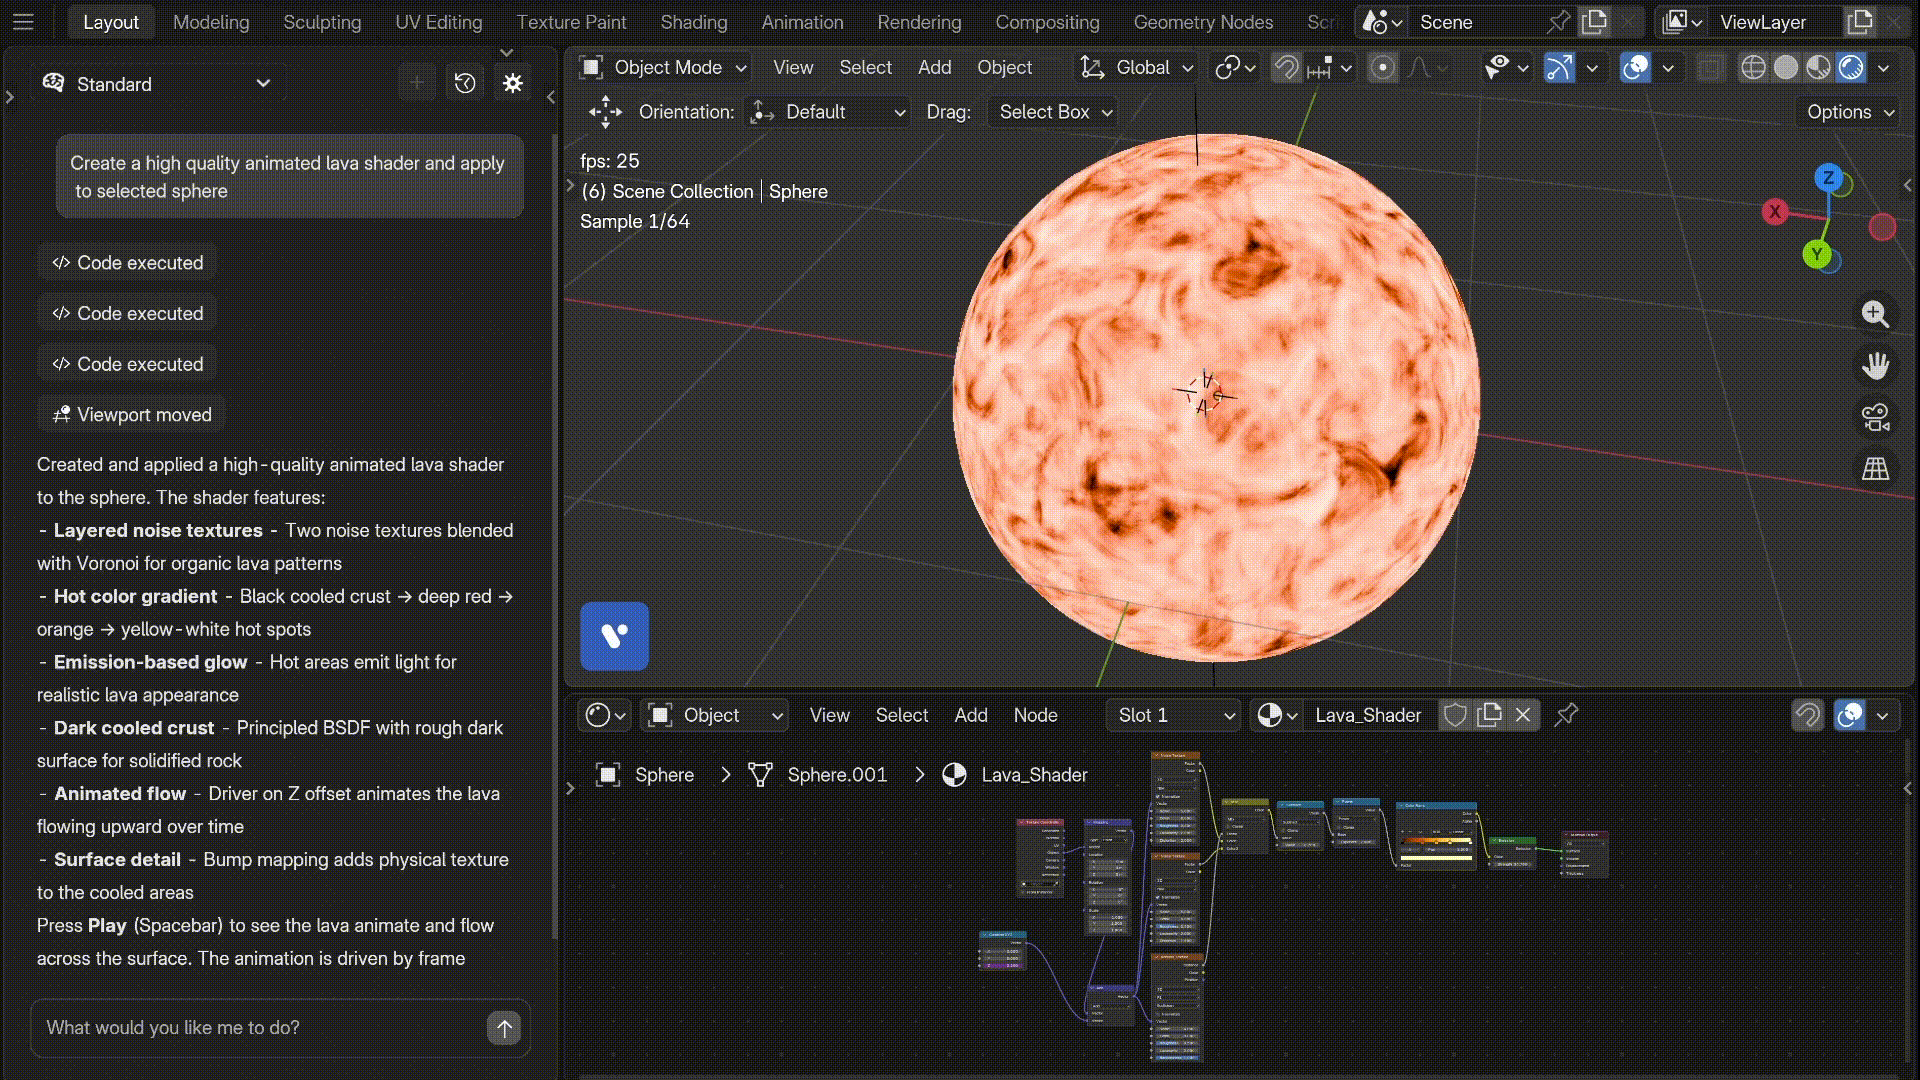Click the chat history clock icon

click(x=465, y=84)
